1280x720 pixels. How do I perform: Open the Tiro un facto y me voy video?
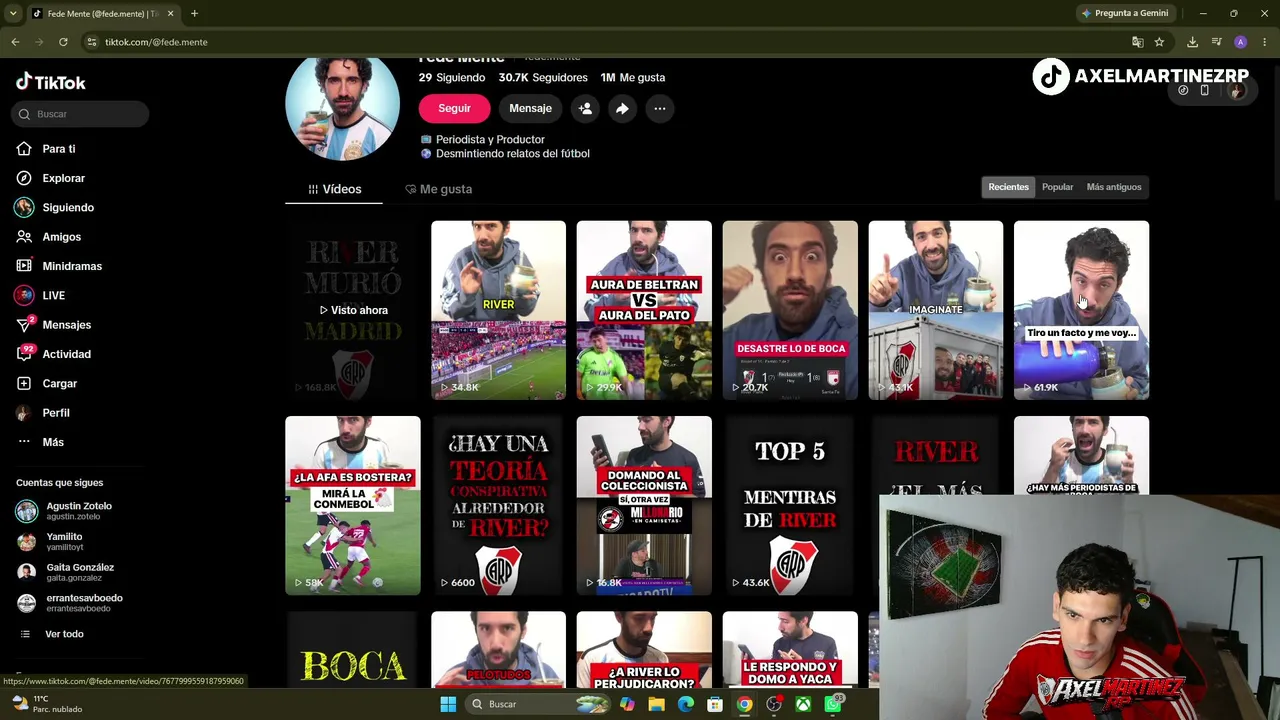pyautogui.click(x=1081, y=310)
